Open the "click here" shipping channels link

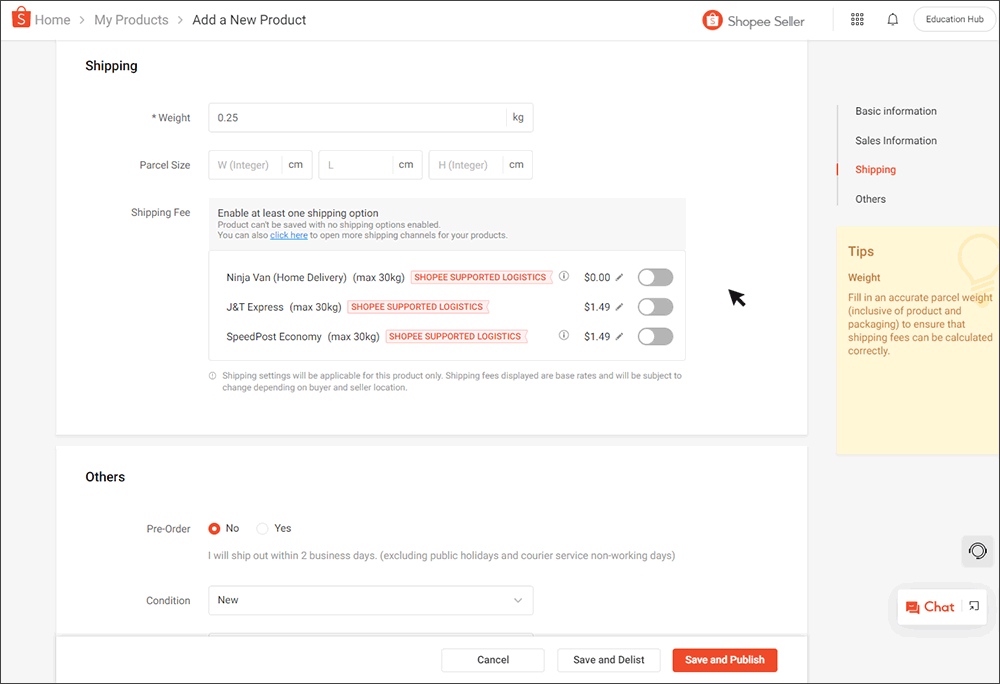(x=289, y=235)
